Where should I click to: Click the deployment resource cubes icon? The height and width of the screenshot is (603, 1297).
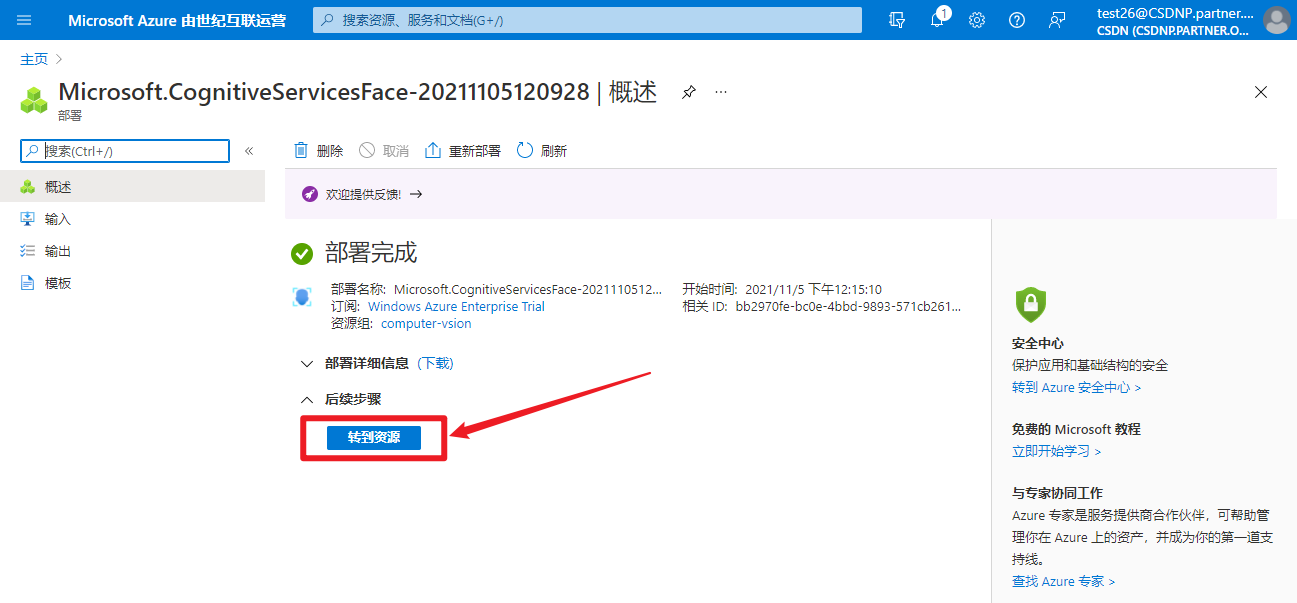pyautogui.click(x=35, y=99)
